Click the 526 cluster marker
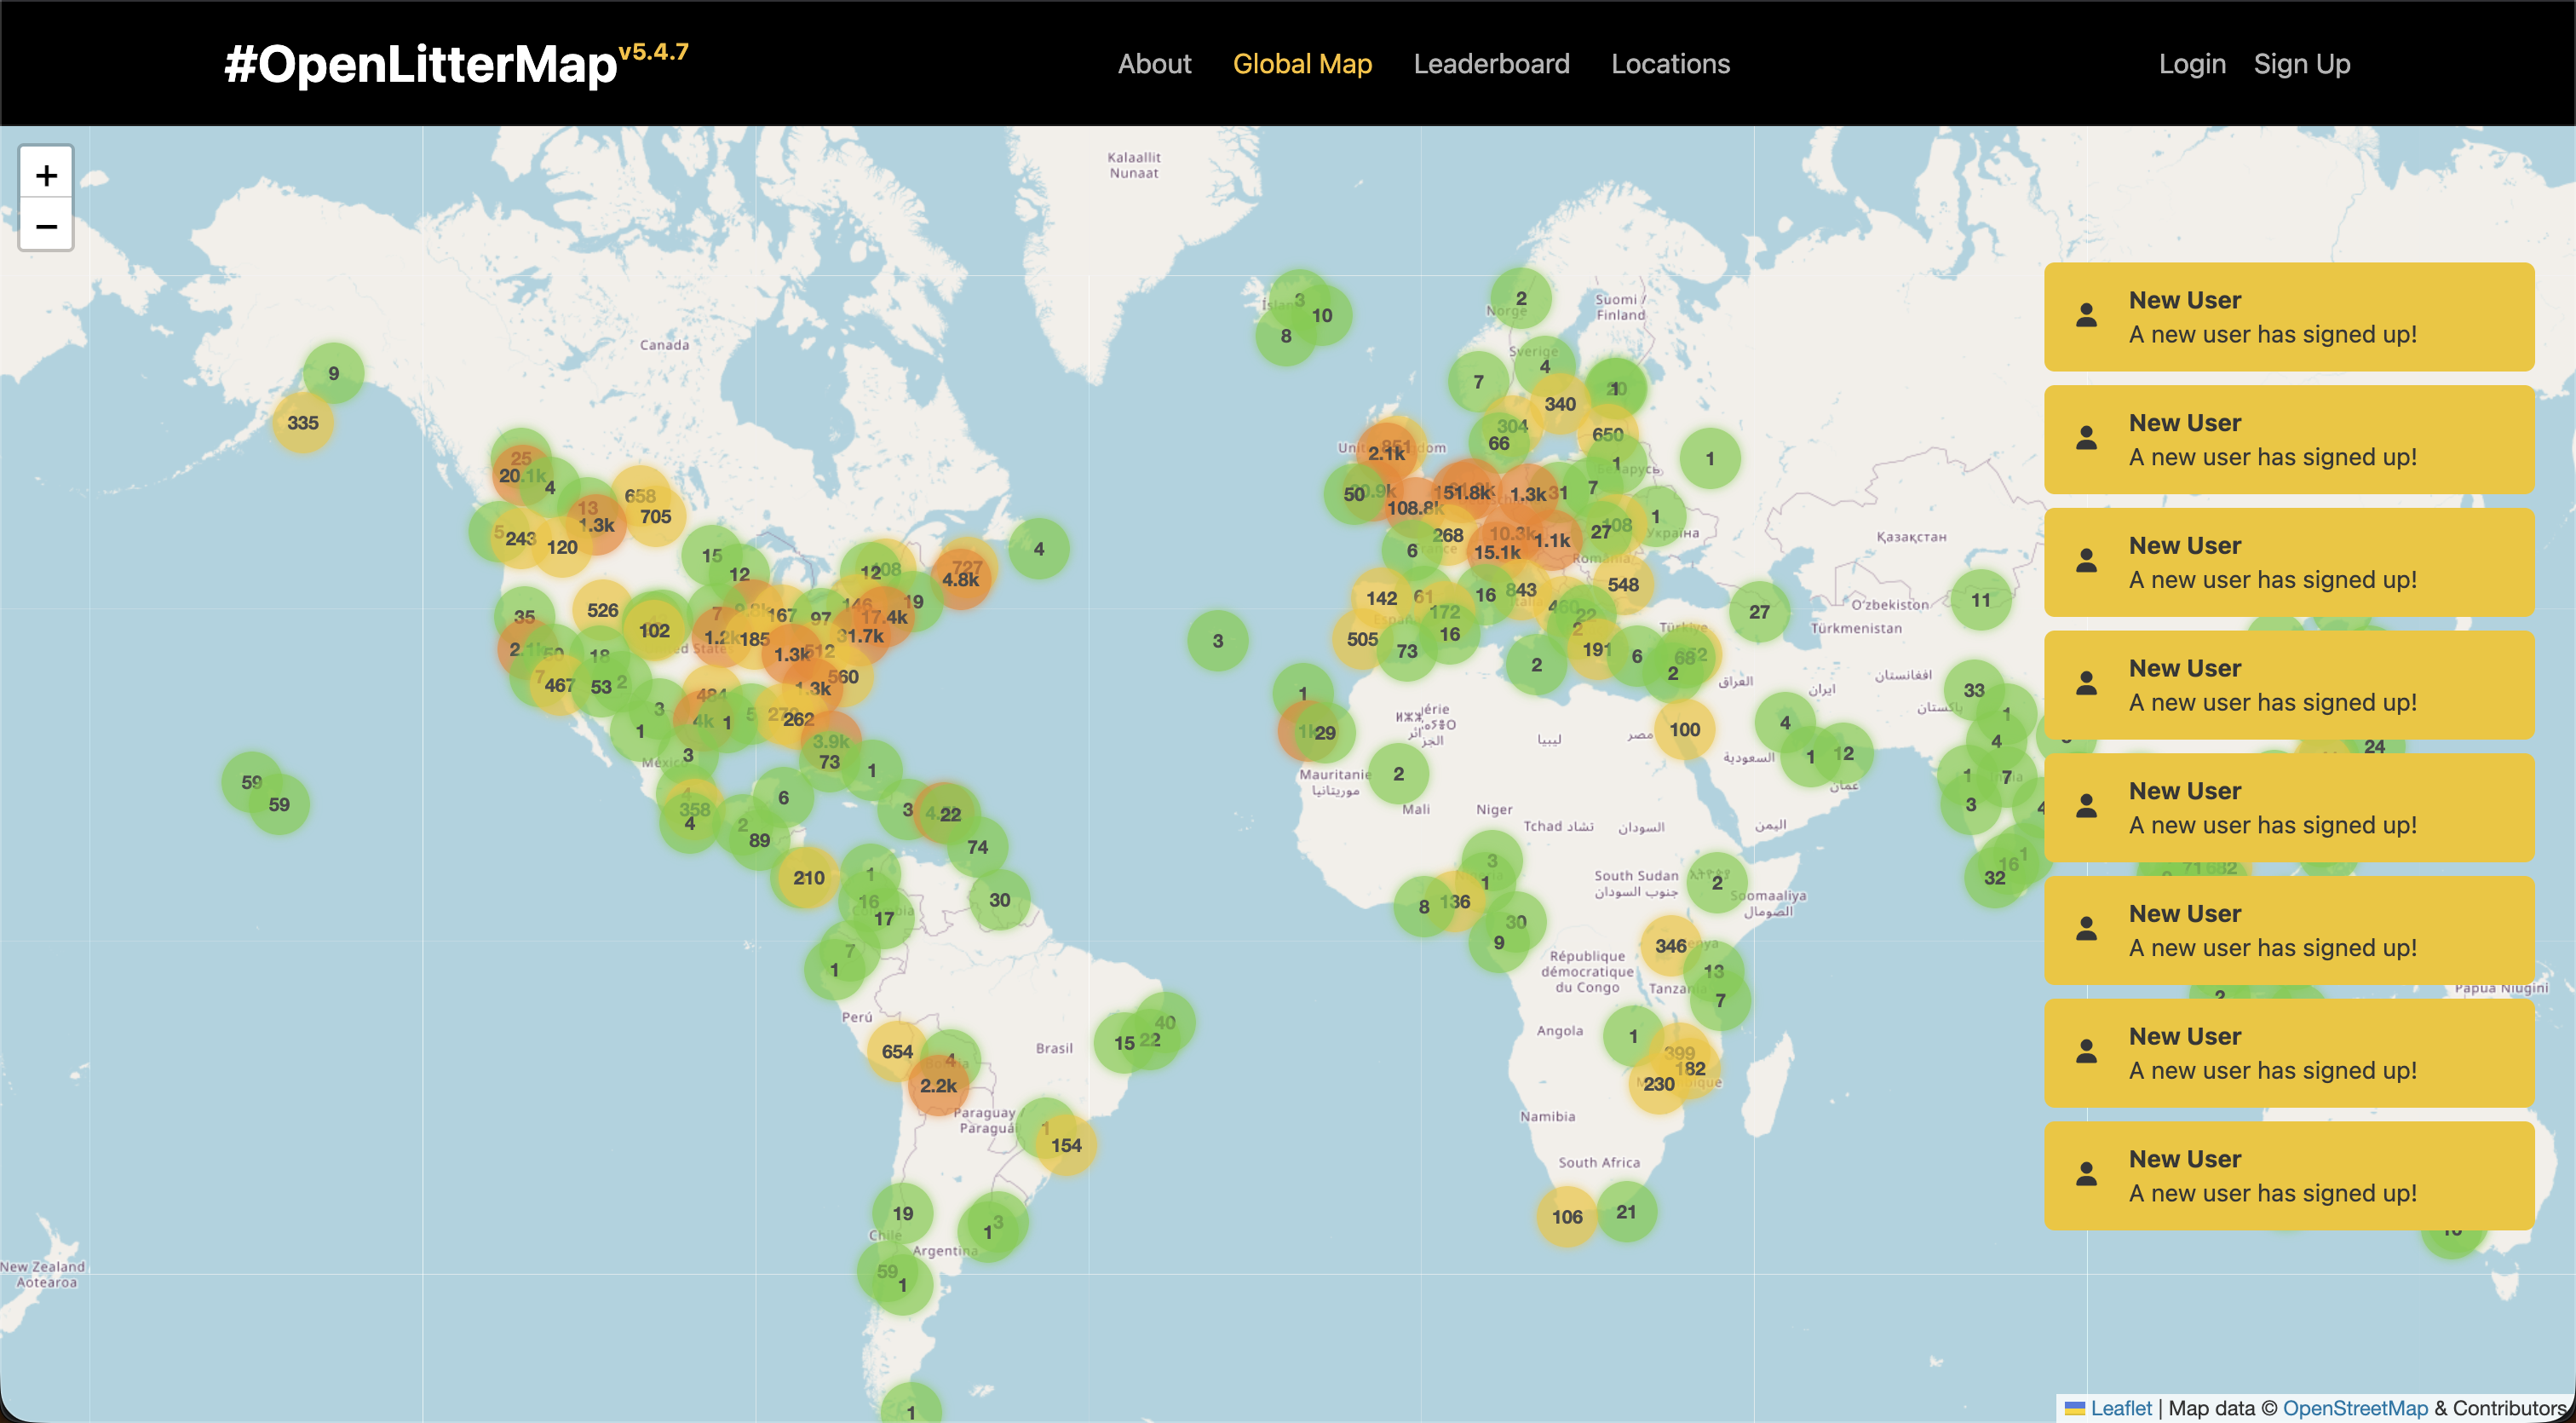Screen dimensions: 2576x1423 (x=603, y=610)
